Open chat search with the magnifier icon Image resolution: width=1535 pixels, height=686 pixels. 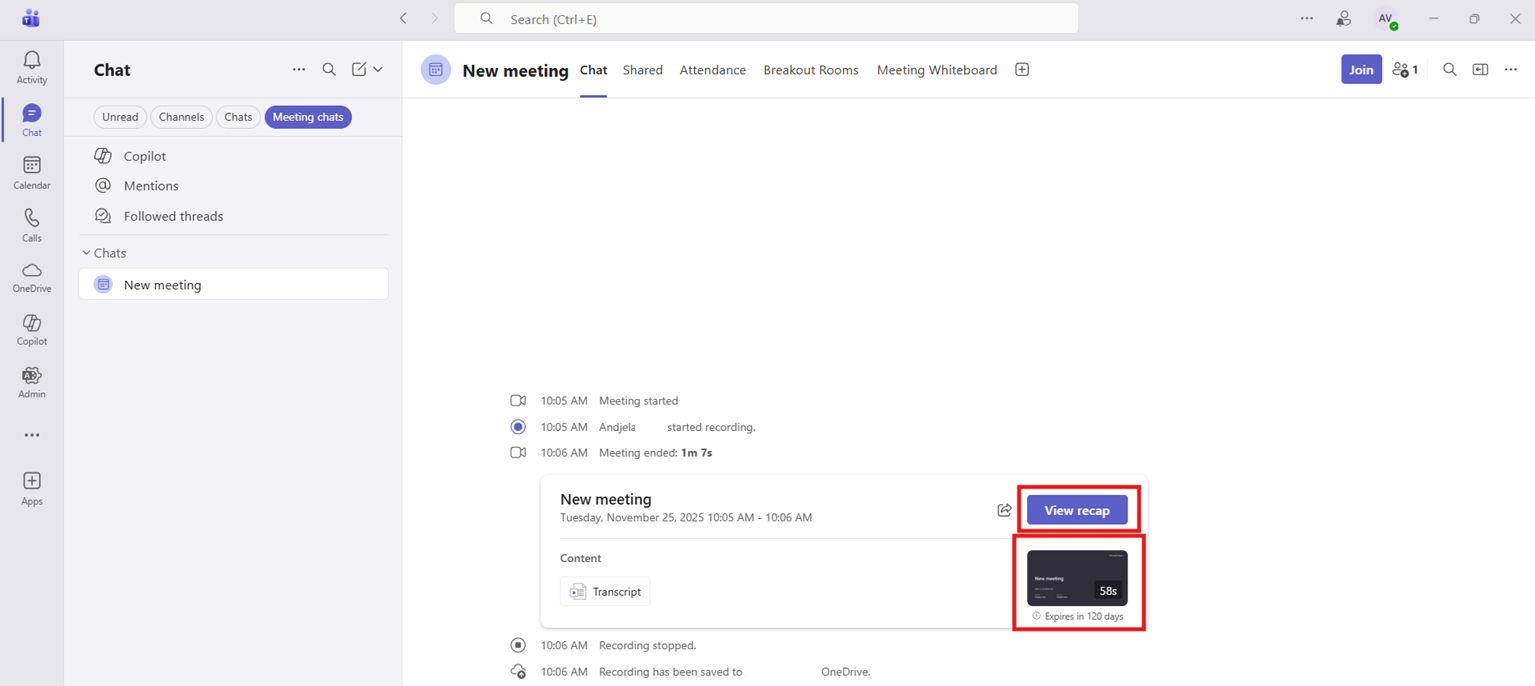[329, 69]
